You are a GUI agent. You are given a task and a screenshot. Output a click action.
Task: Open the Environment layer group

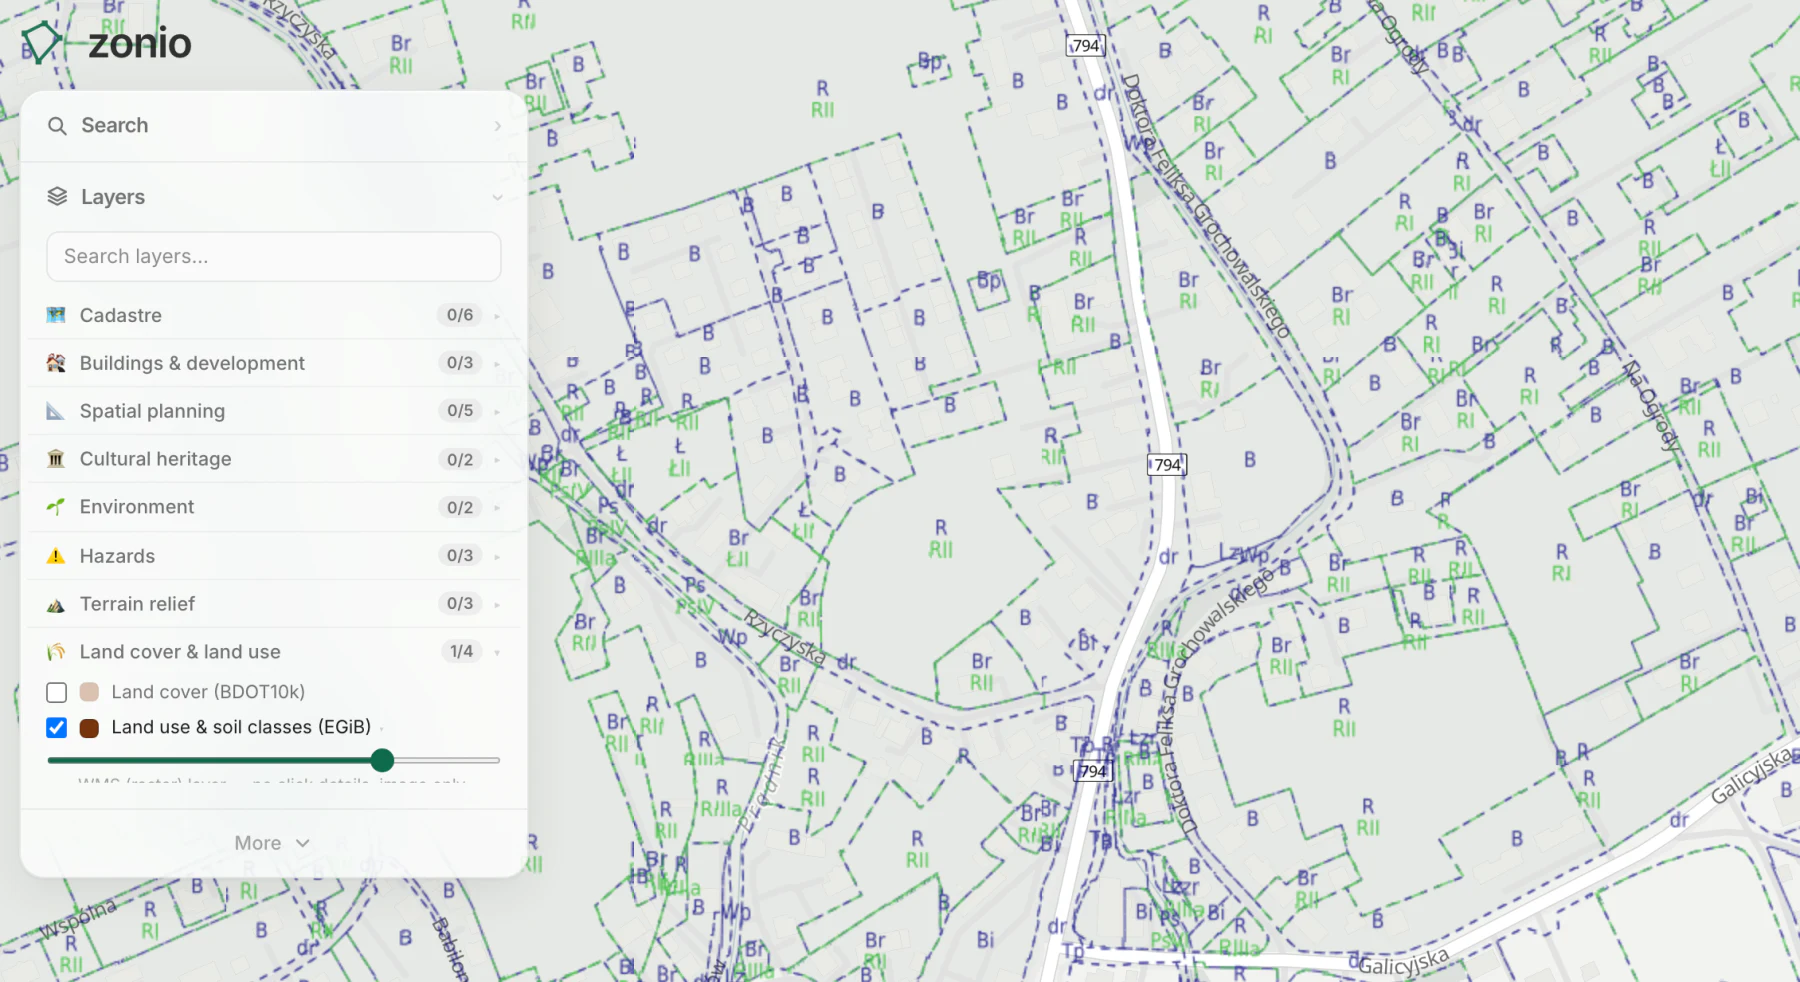pos(274,507)
